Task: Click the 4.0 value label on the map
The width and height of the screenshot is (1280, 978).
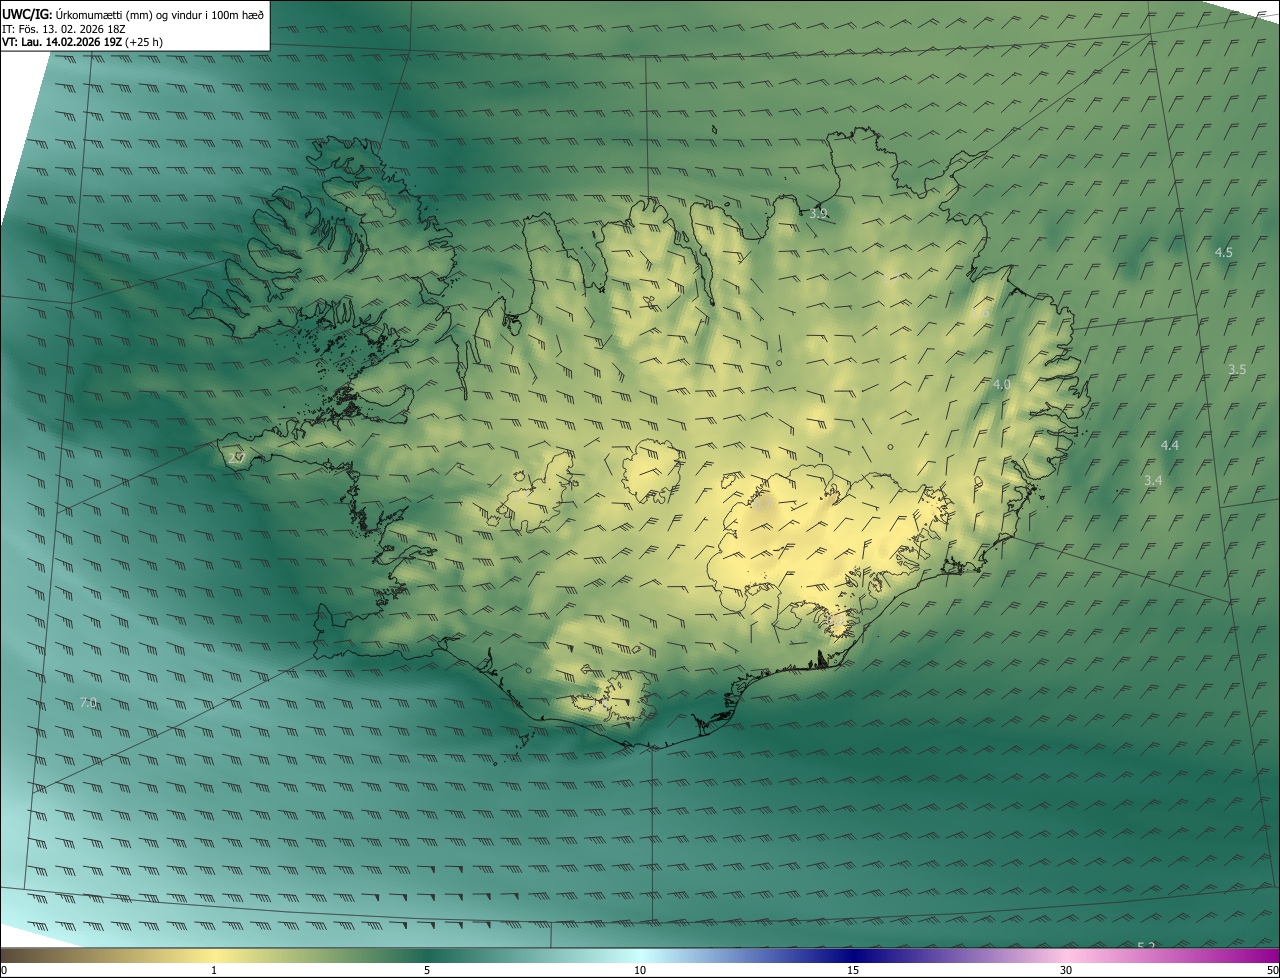Action: coord(1002,385)
